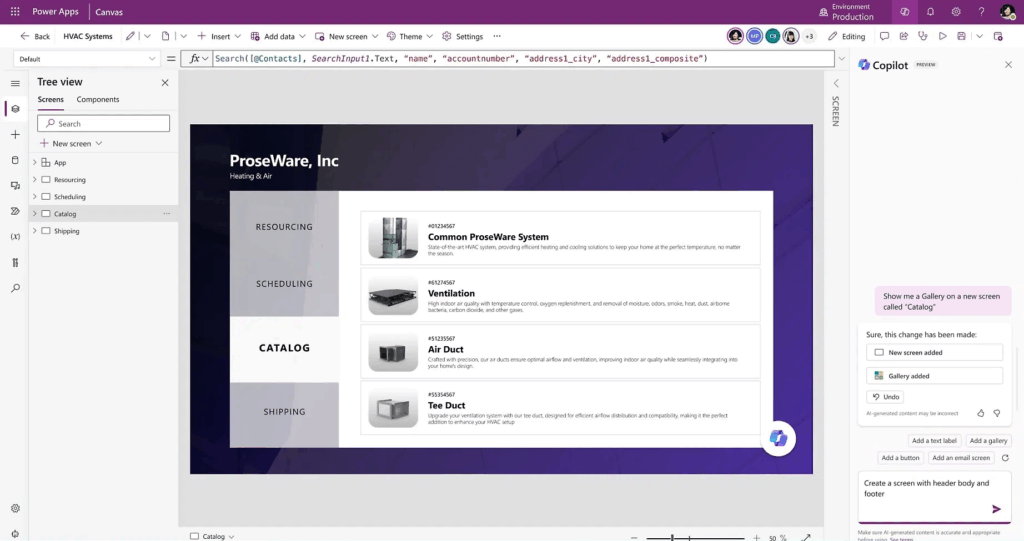Toggle the hamburger menu in the left rail

pyautogui.click(x=15, y=84)
